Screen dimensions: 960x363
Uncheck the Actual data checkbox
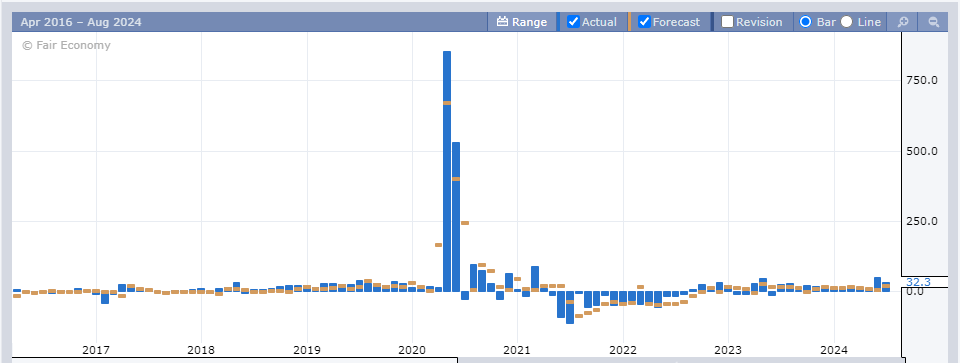[574, 22]
